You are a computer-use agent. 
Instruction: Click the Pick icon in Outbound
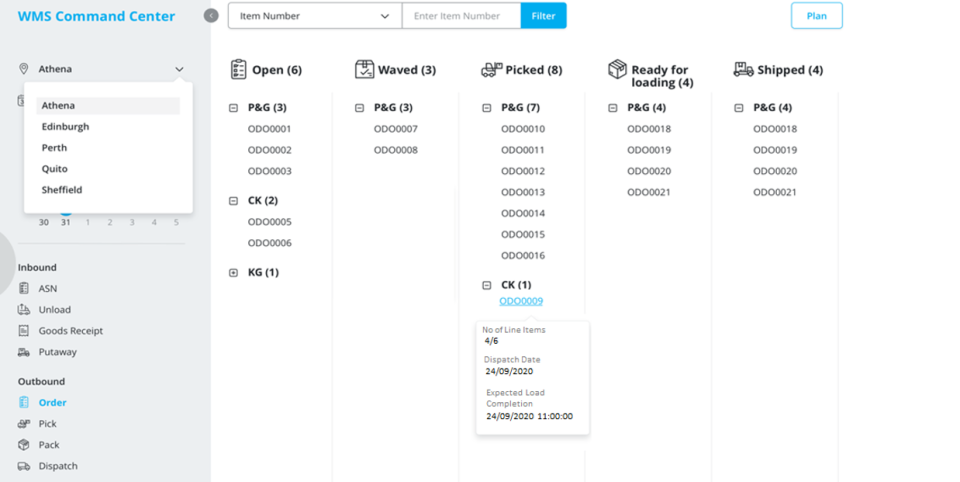24,424
